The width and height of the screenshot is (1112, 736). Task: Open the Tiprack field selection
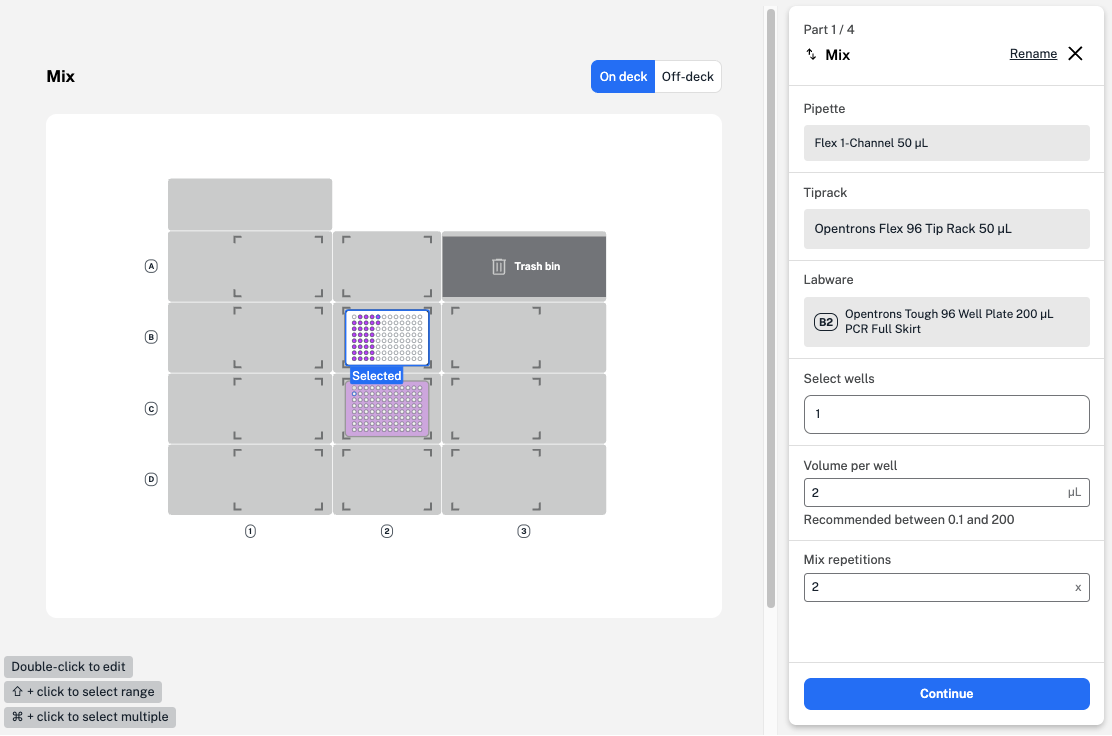click(946, 229)
